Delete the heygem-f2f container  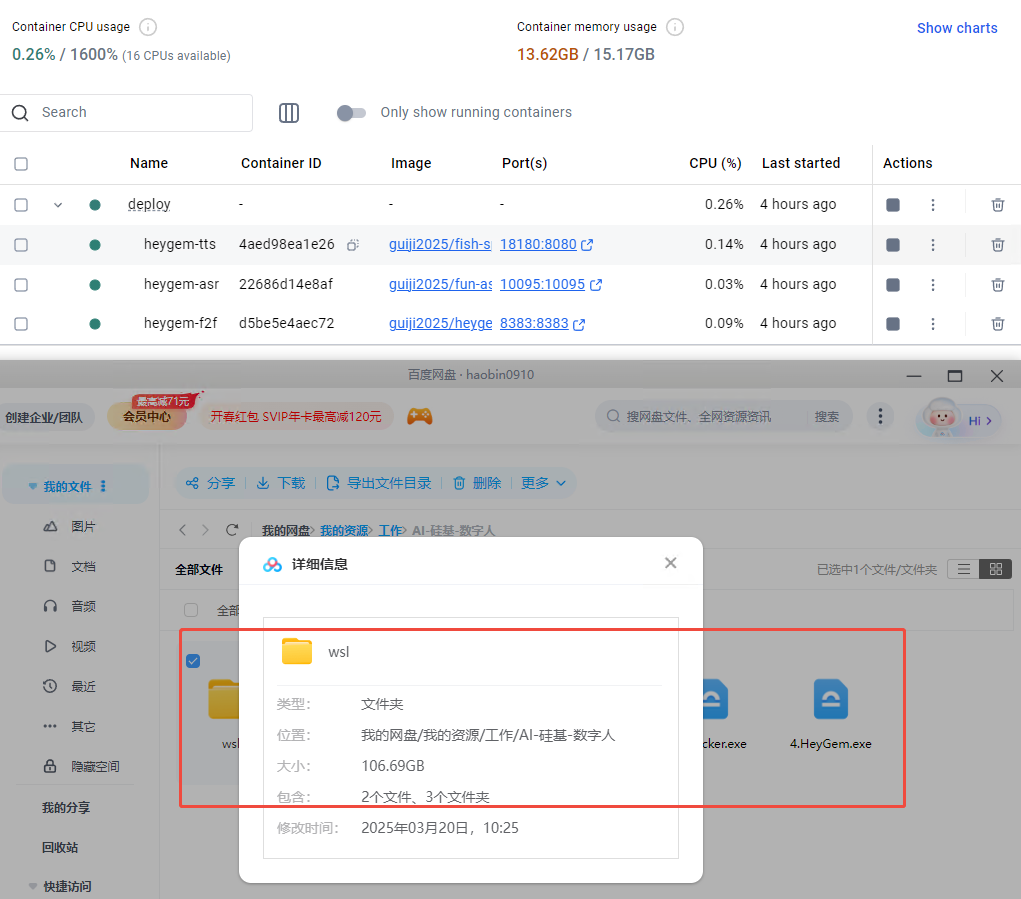pos(997,324)
